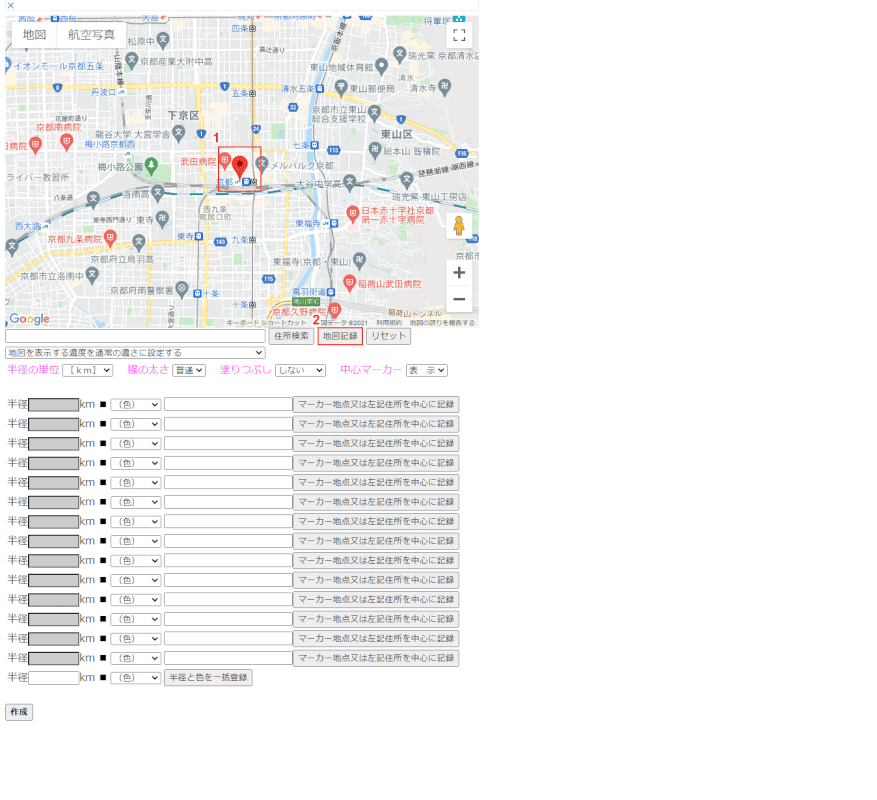This screenshot has height=800, width=877.
Task: Close the banner with the blue X
Action: point(11,6)
